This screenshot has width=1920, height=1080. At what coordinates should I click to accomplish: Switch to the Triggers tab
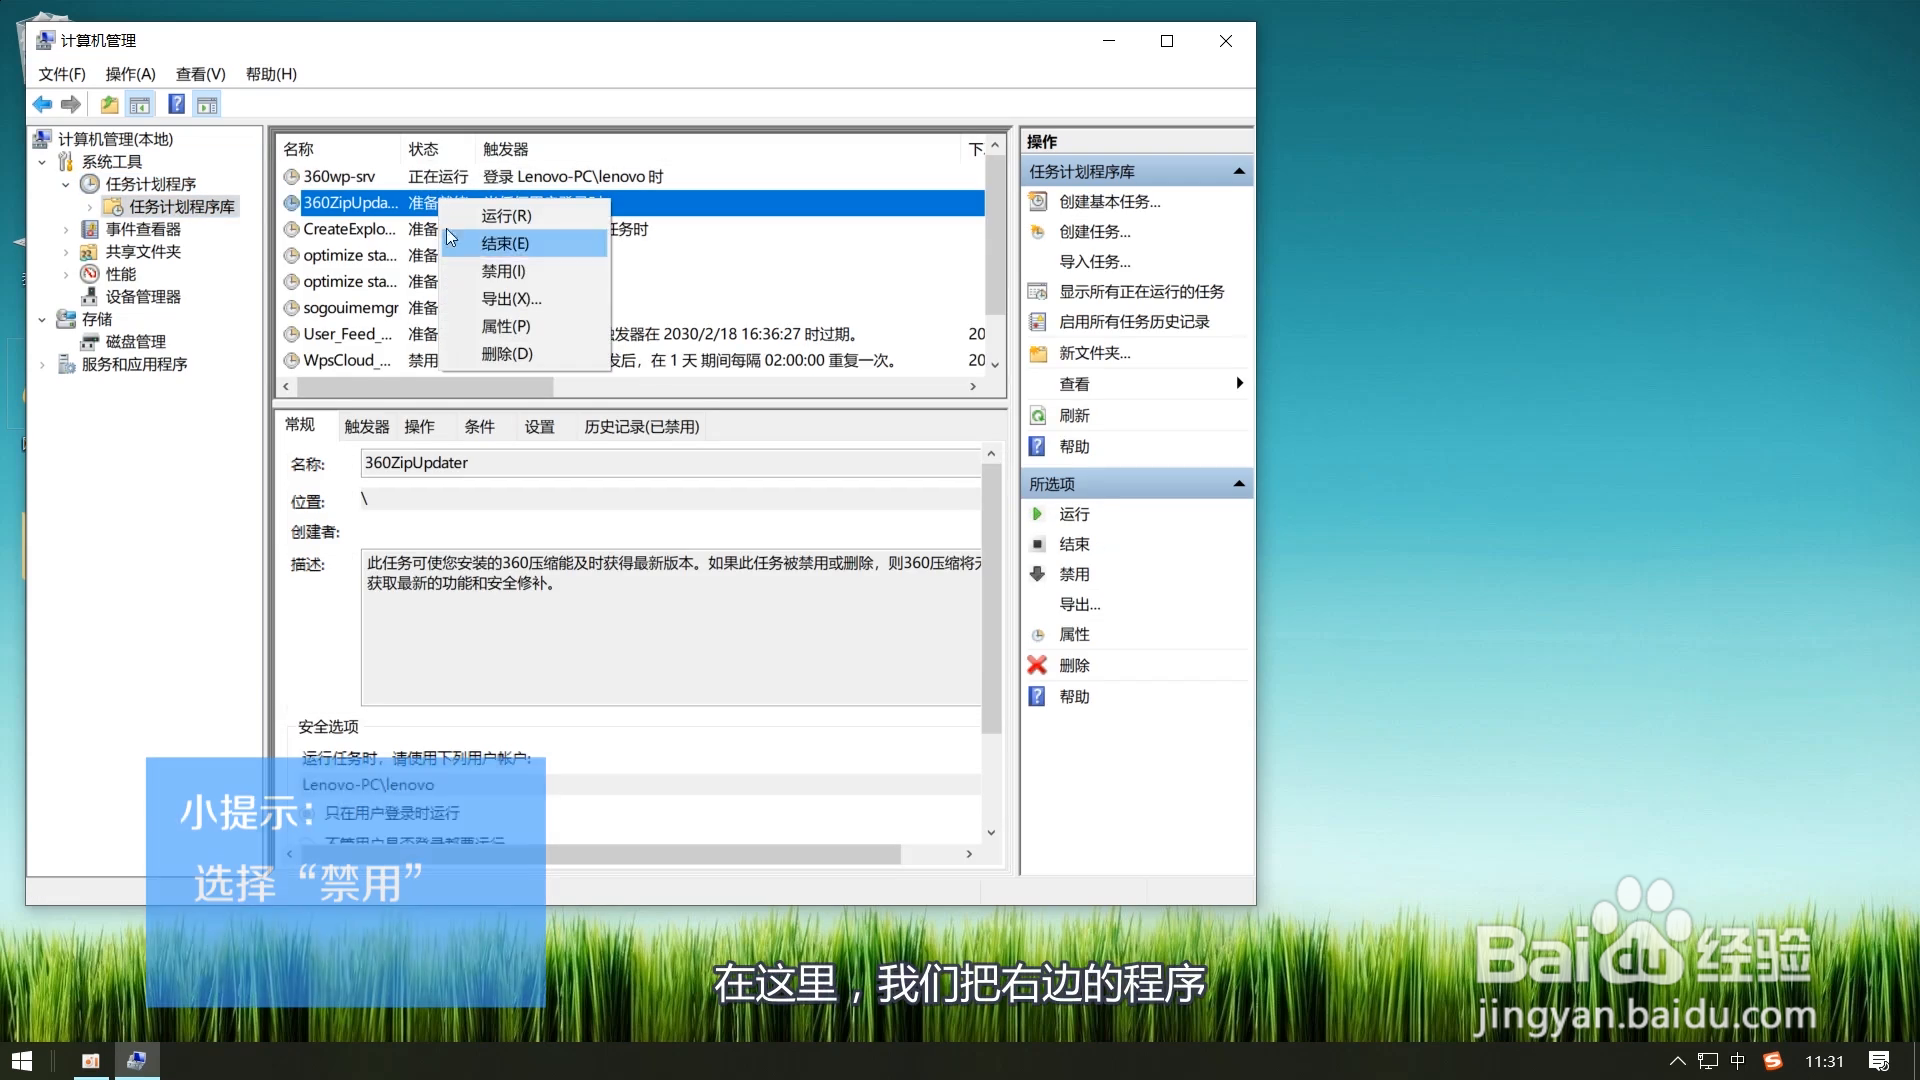pyautogui.click(x=366, y=427)
